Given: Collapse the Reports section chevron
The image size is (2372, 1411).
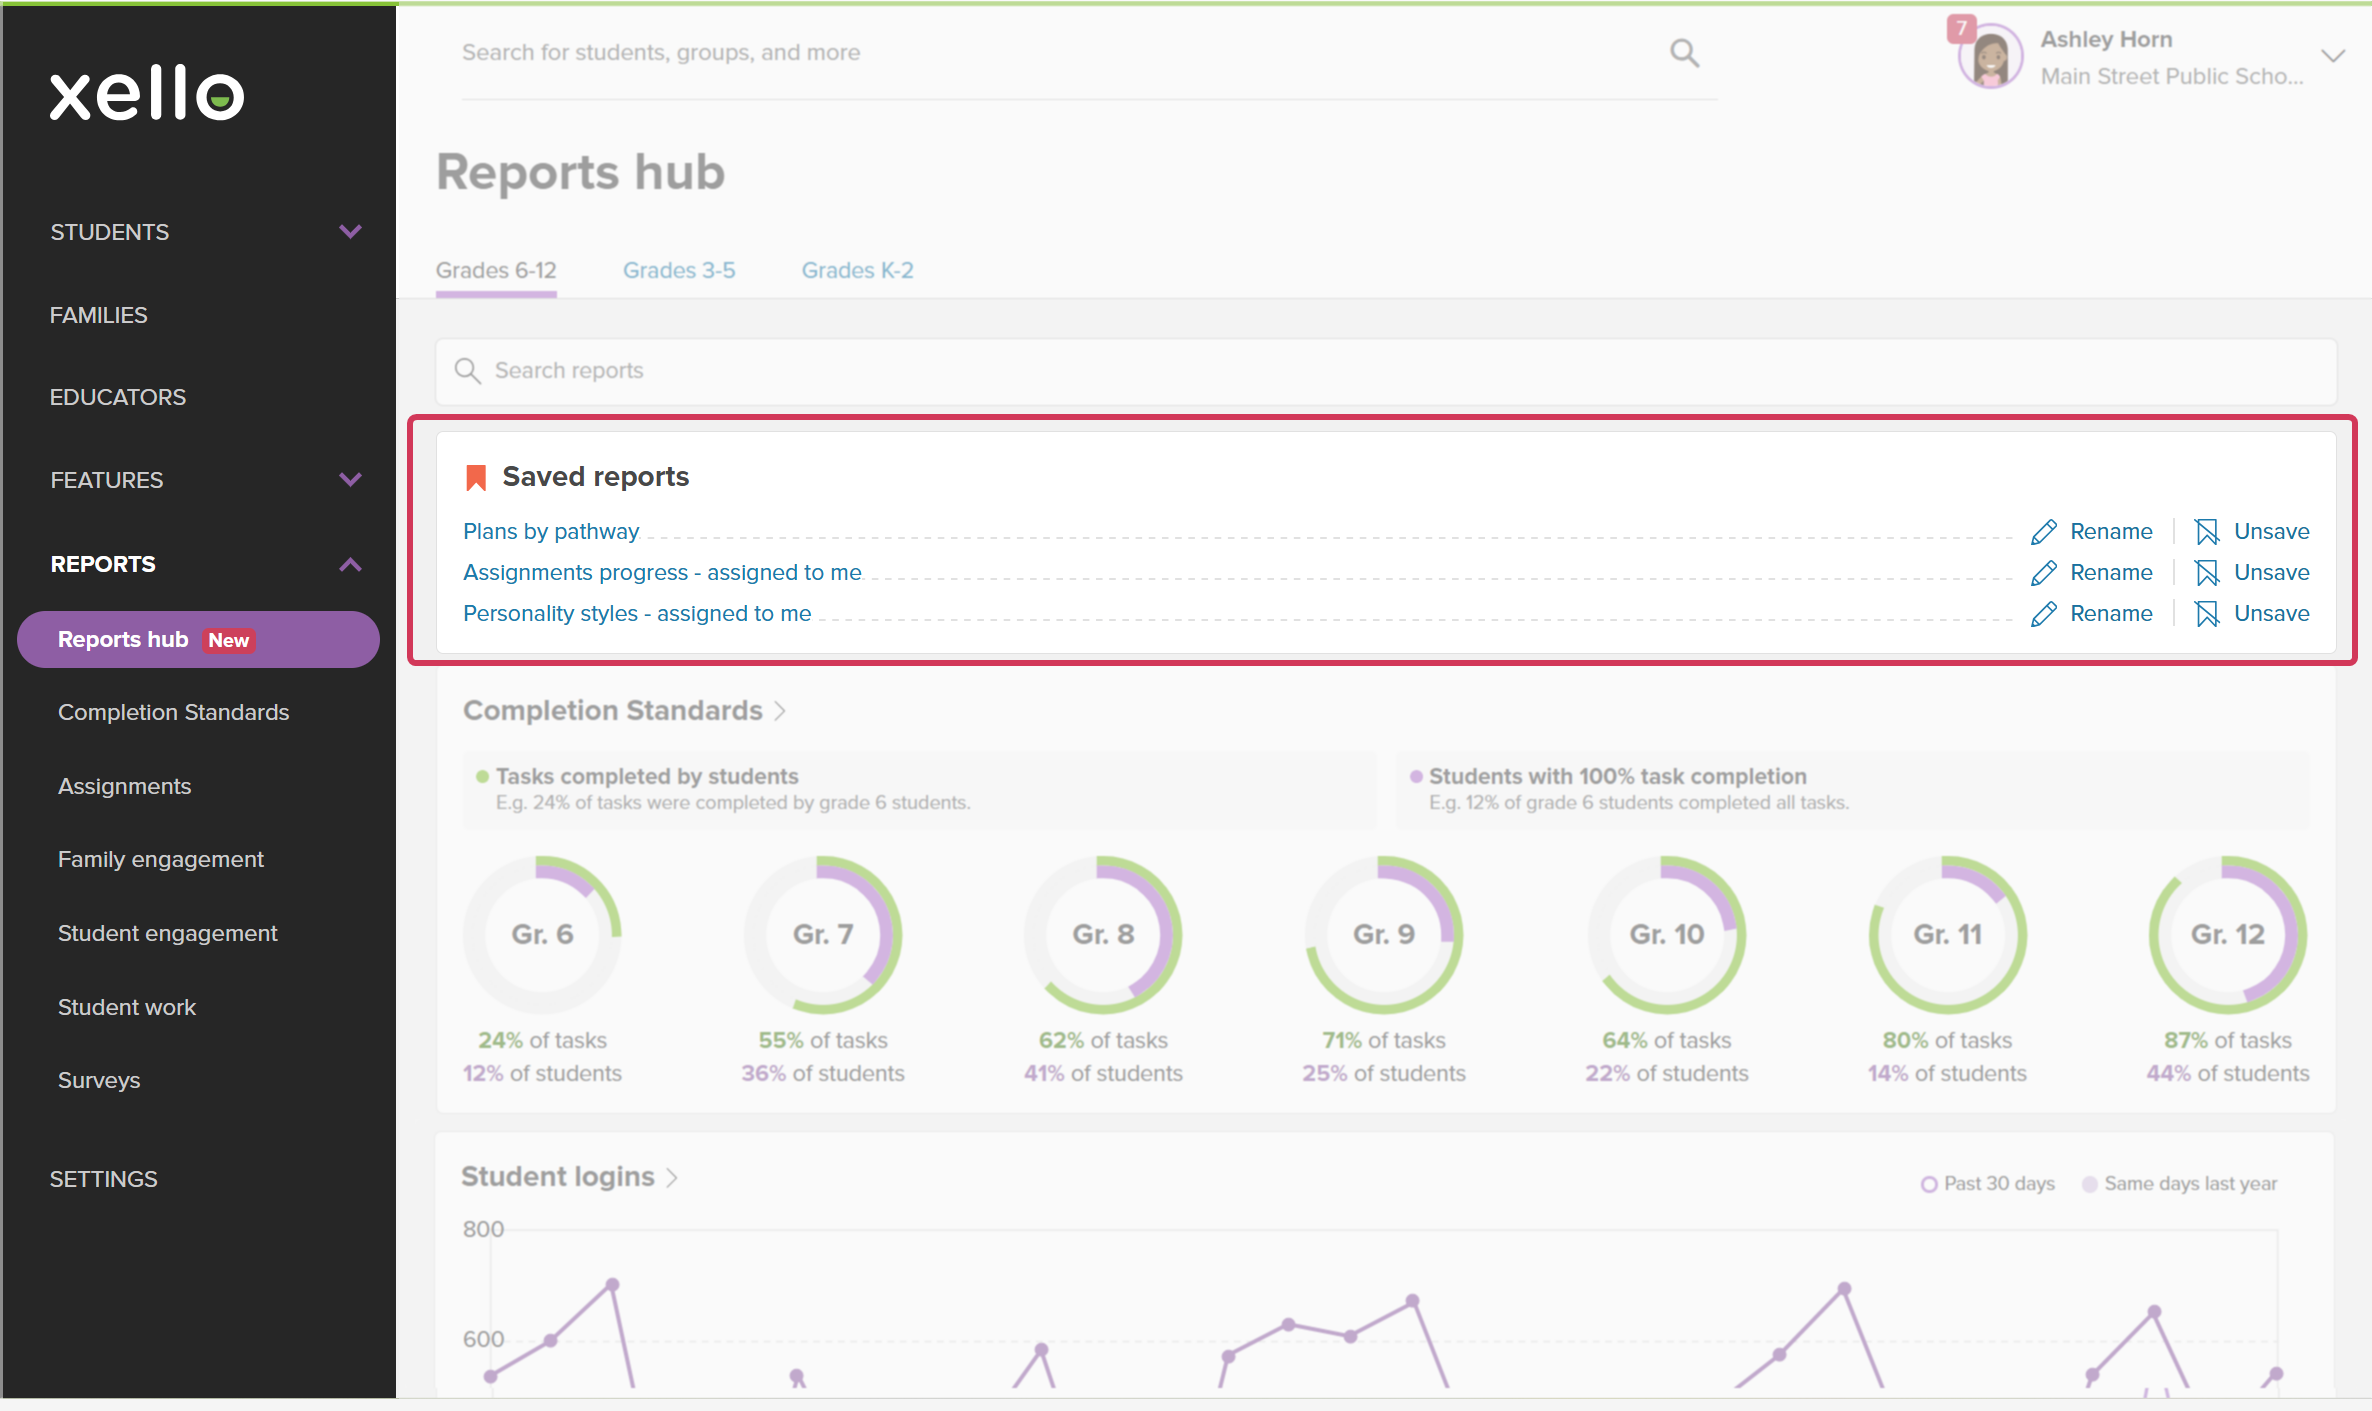Looking at the screenshot, I should click(x=350, y=565).
